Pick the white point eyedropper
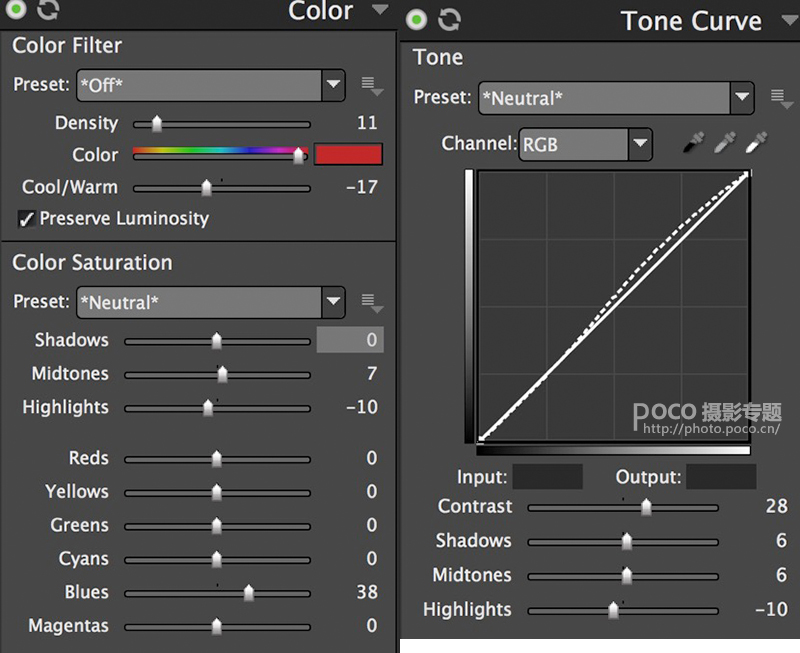The image size is (800, 653). point(756,142)
